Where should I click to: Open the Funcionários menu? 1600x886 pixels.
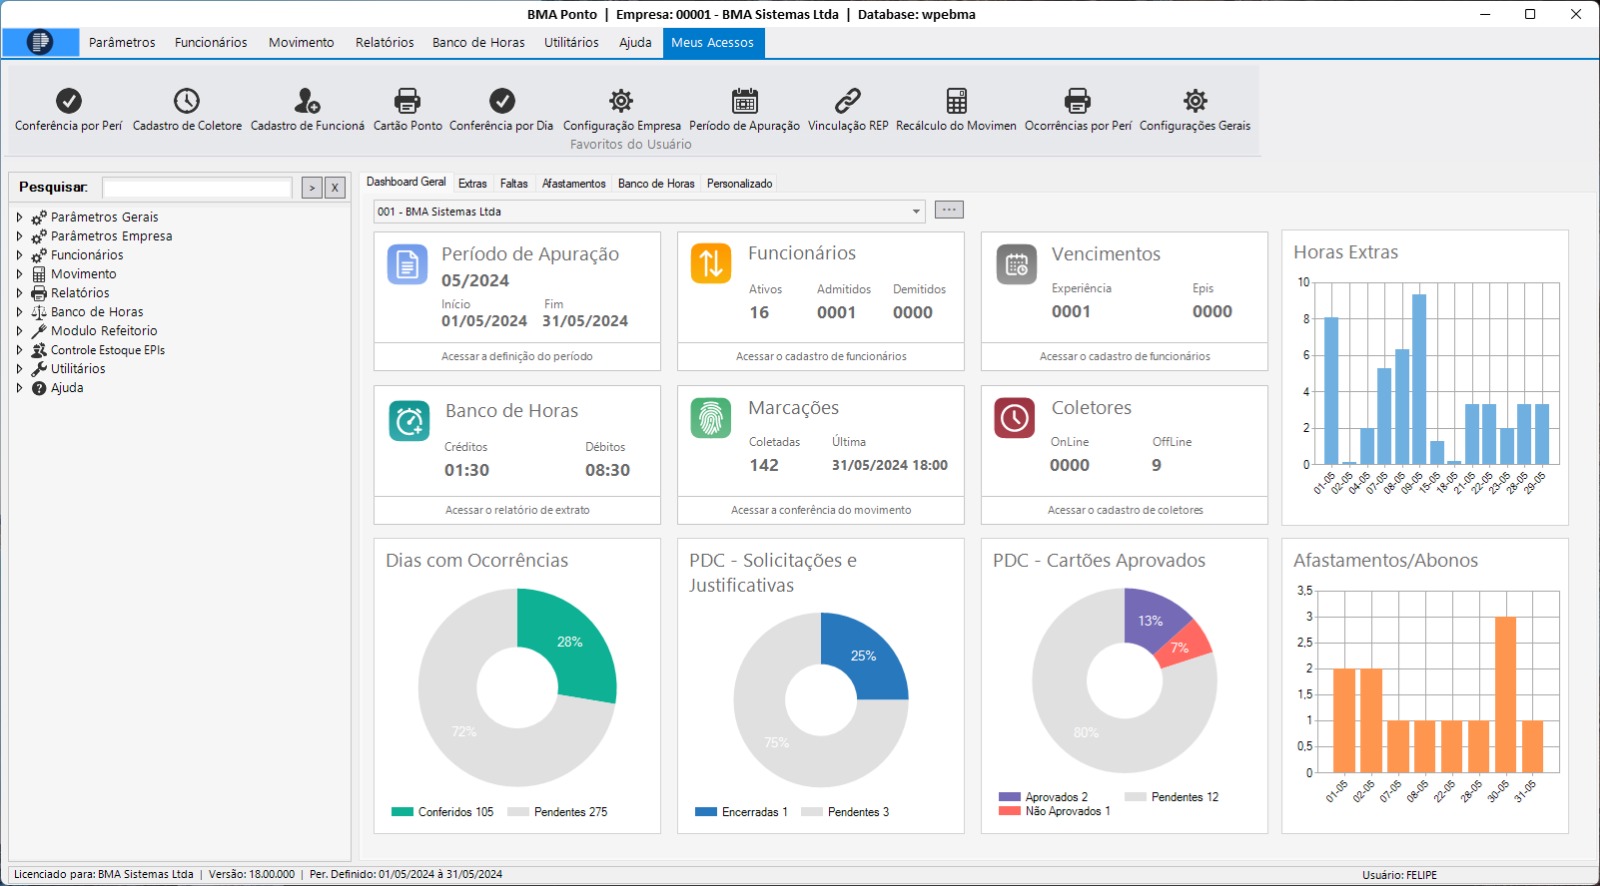(x=211, y=43)
